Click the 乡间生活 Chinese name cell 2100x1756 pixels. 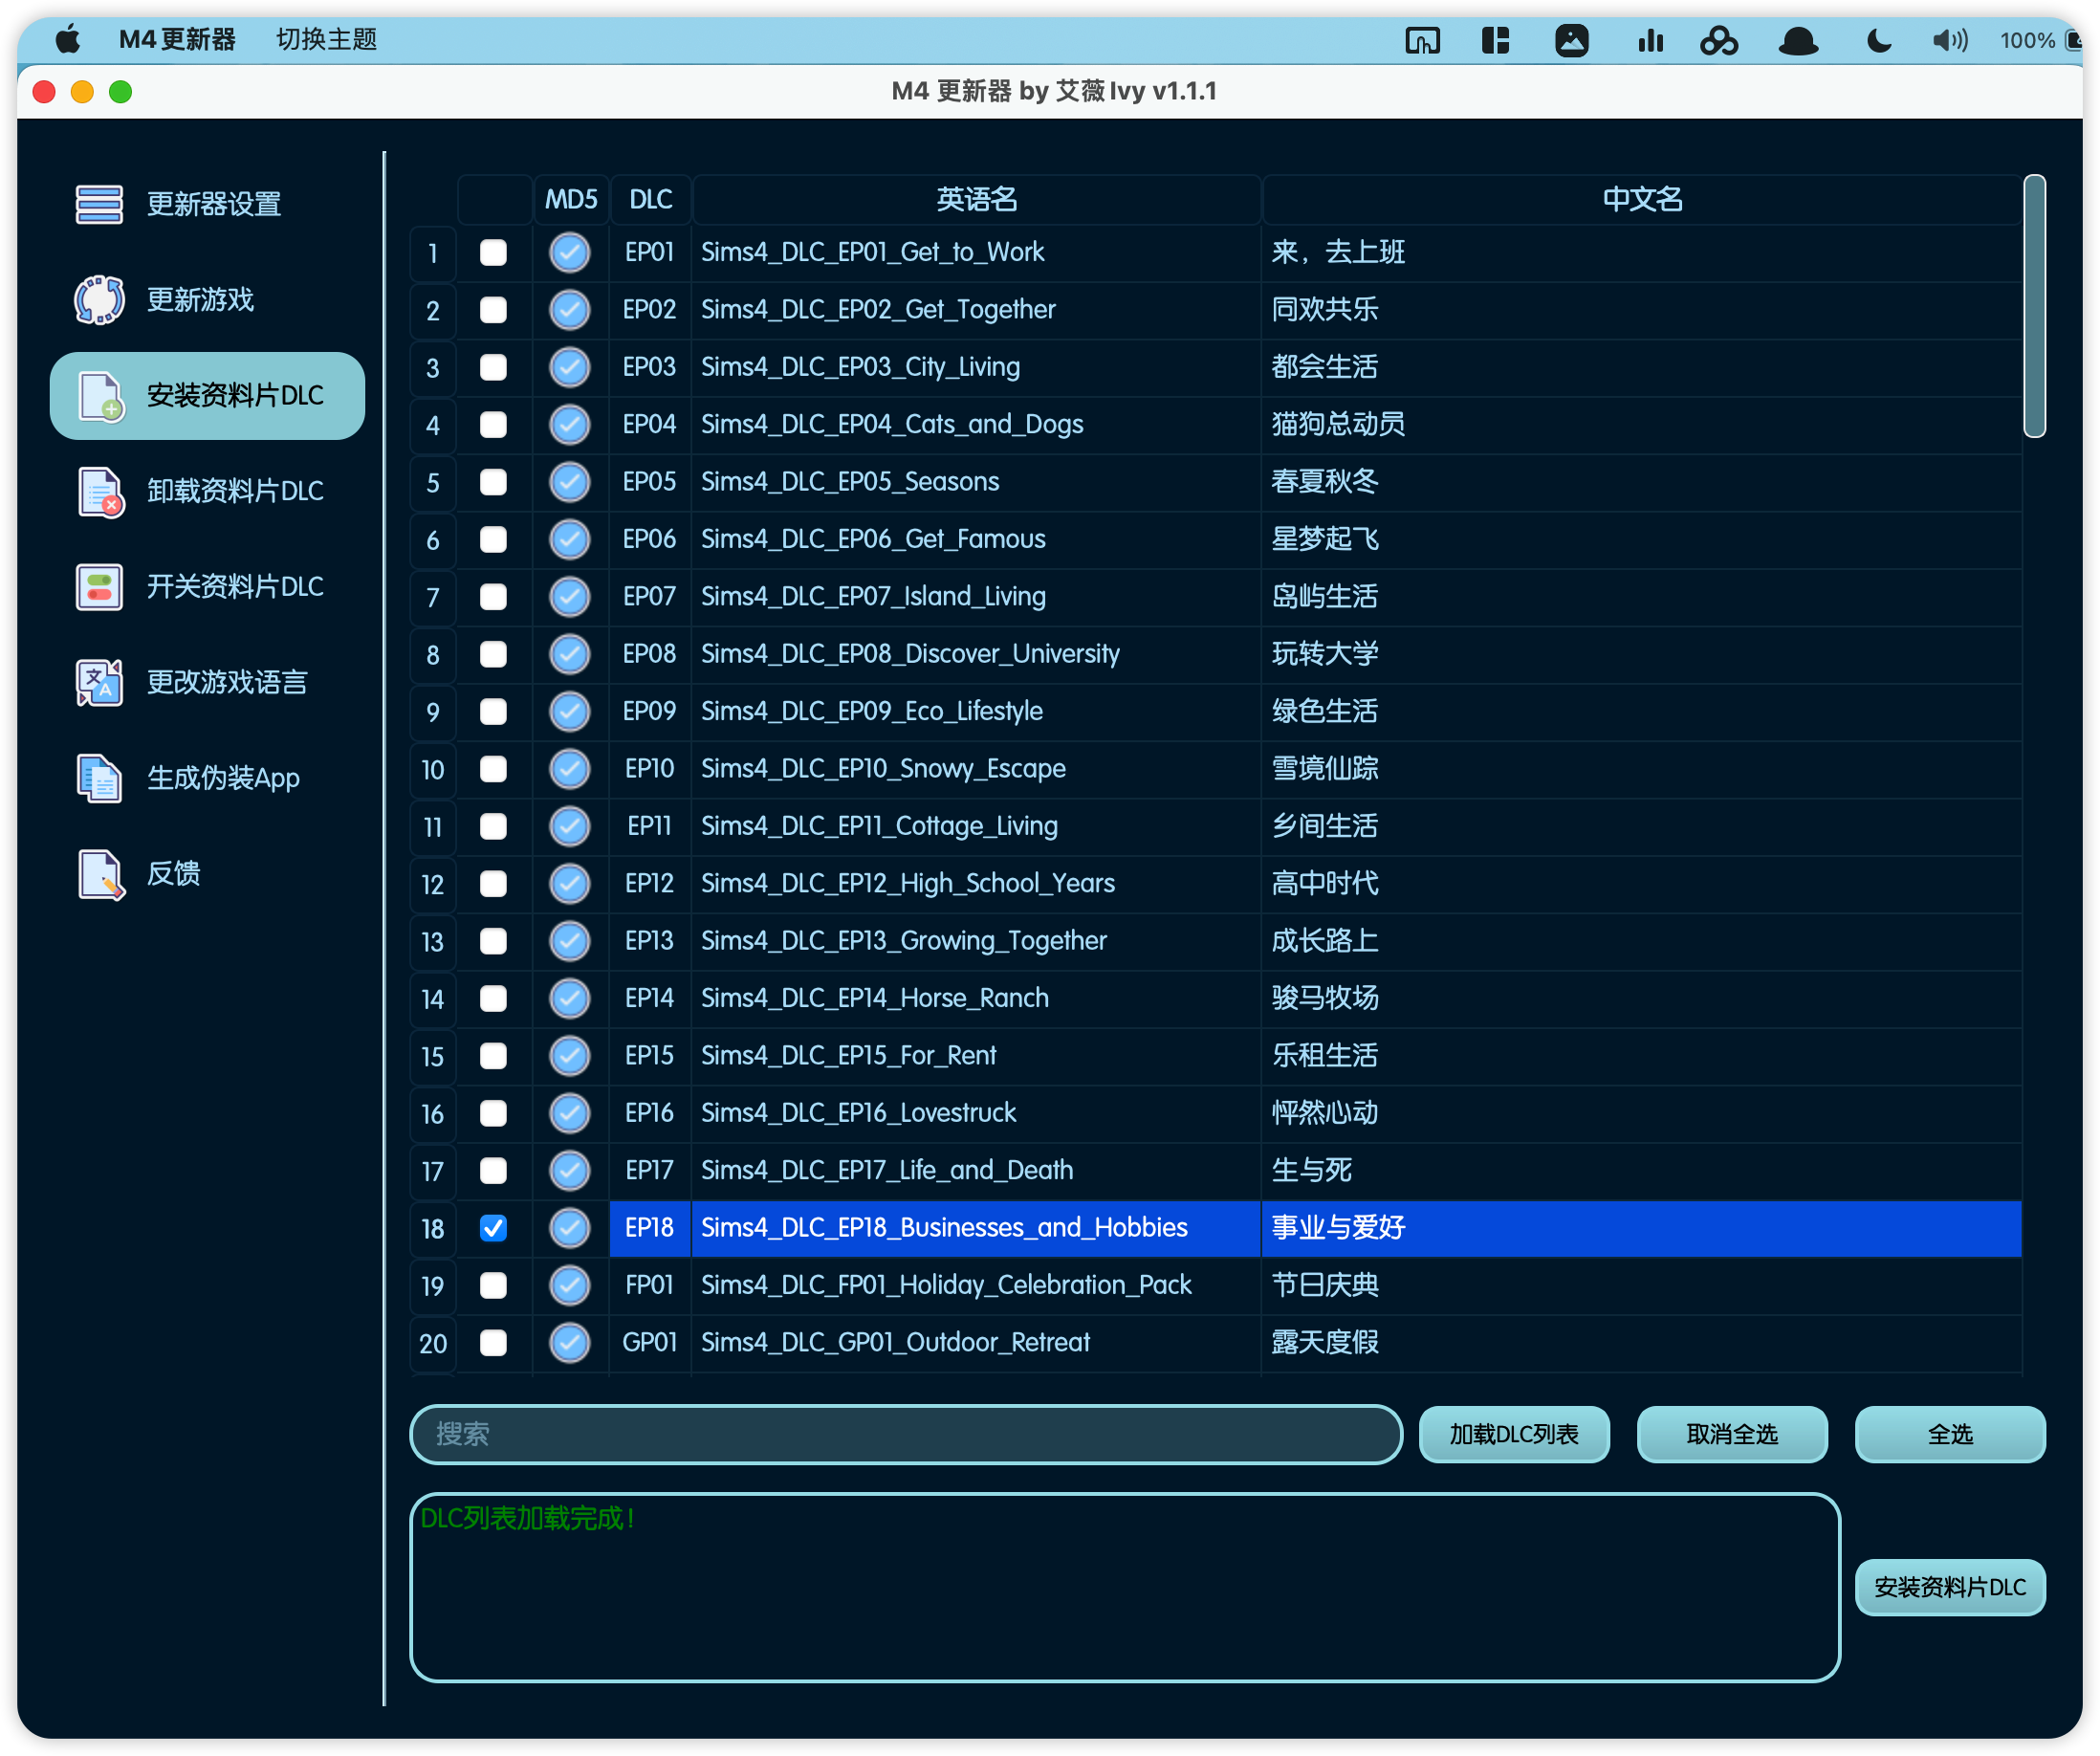[x=1641, y=826]
